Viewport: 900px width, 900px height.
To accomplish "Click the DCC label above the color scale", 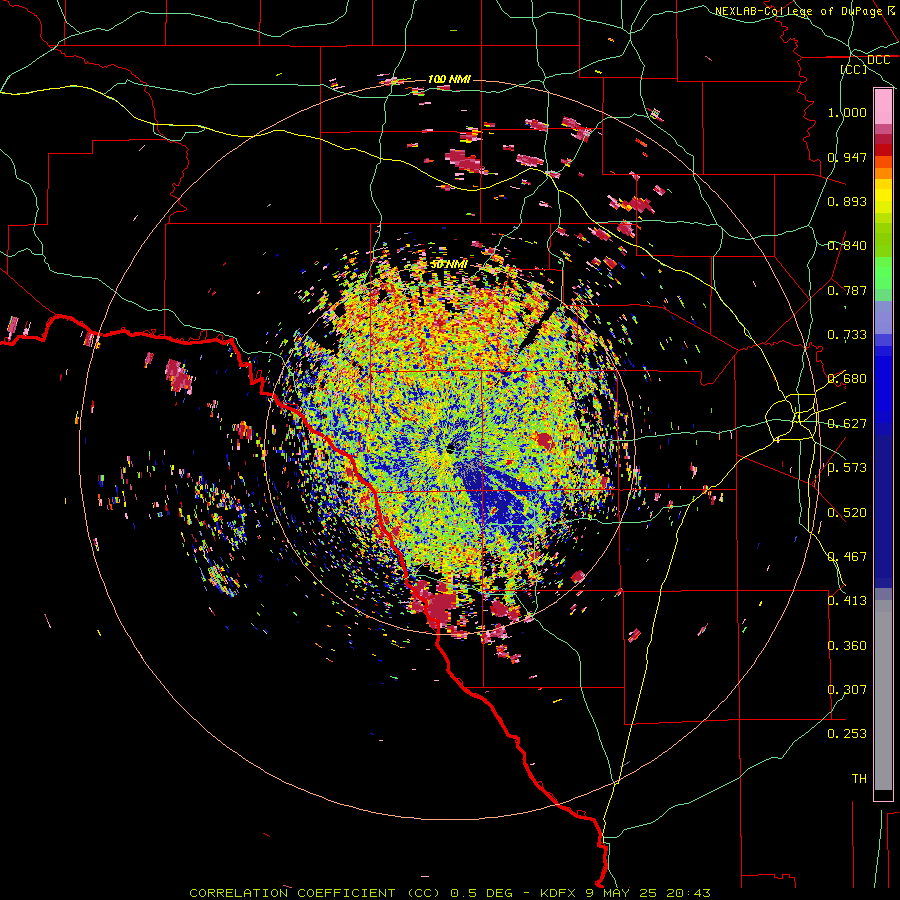I will pyautogui.click(x=878, y=60).
